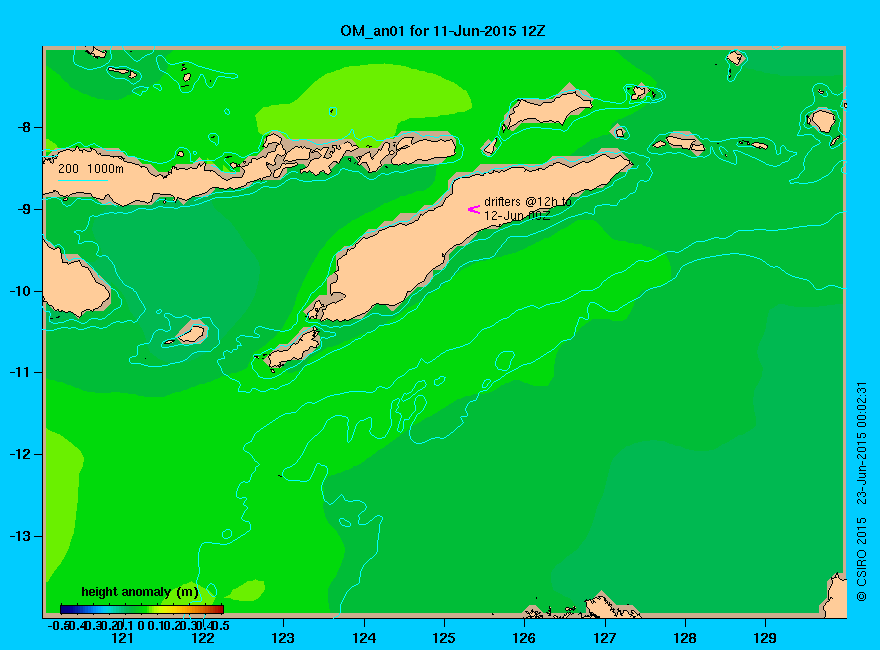Click the latitude label "-8"
880x650 pixels.
(25, 127)
